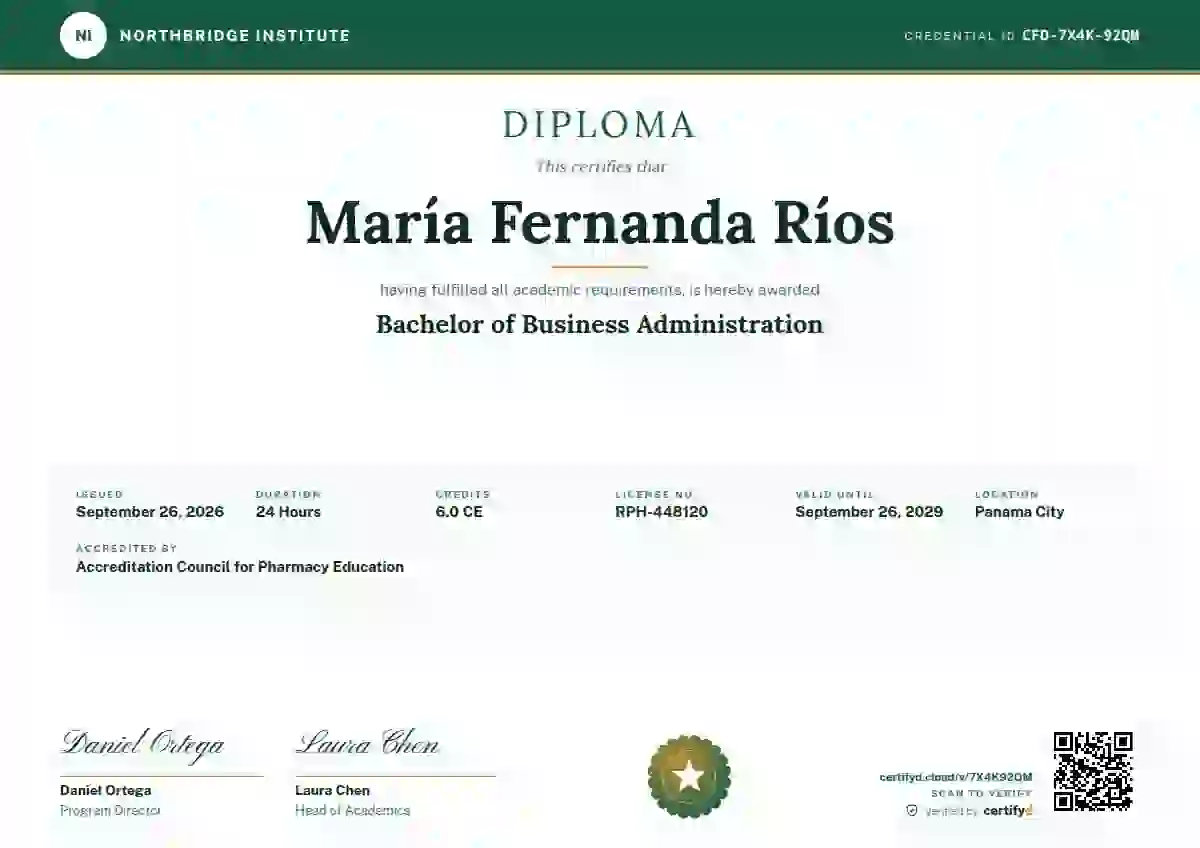Viewport: 1200px width, 848px height.
Task: Click the license number RPH-448120
Action: point(662,512)
